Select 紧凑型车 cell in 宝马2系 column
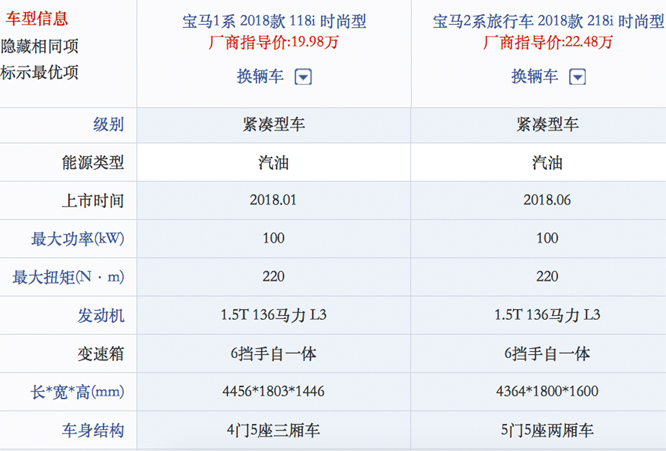 pyautogui.click(x=547, y=125)
